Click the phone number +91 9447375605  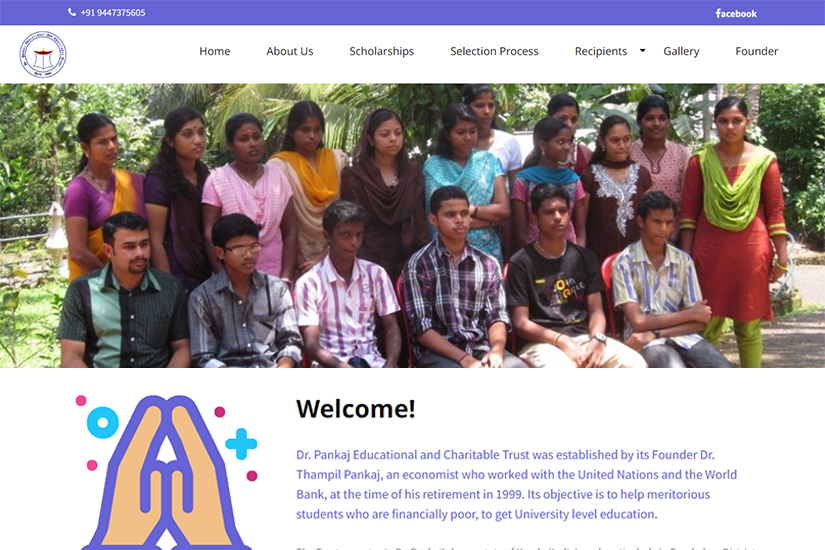[x=113, y=13]
